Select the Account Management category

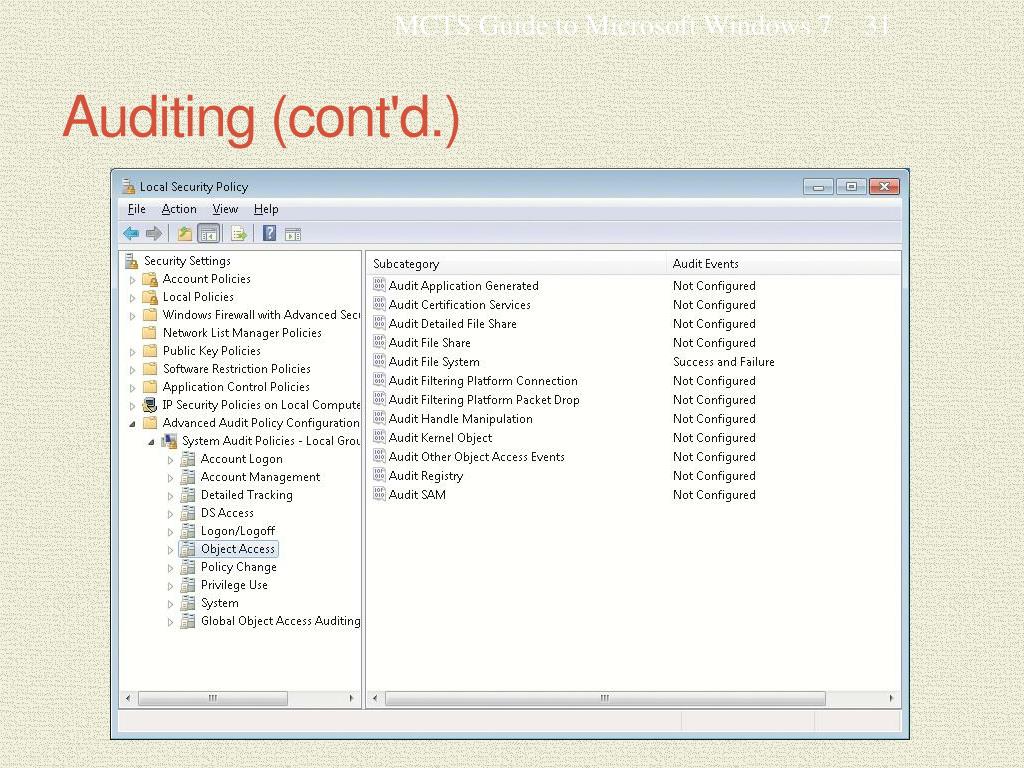(260, 477)
